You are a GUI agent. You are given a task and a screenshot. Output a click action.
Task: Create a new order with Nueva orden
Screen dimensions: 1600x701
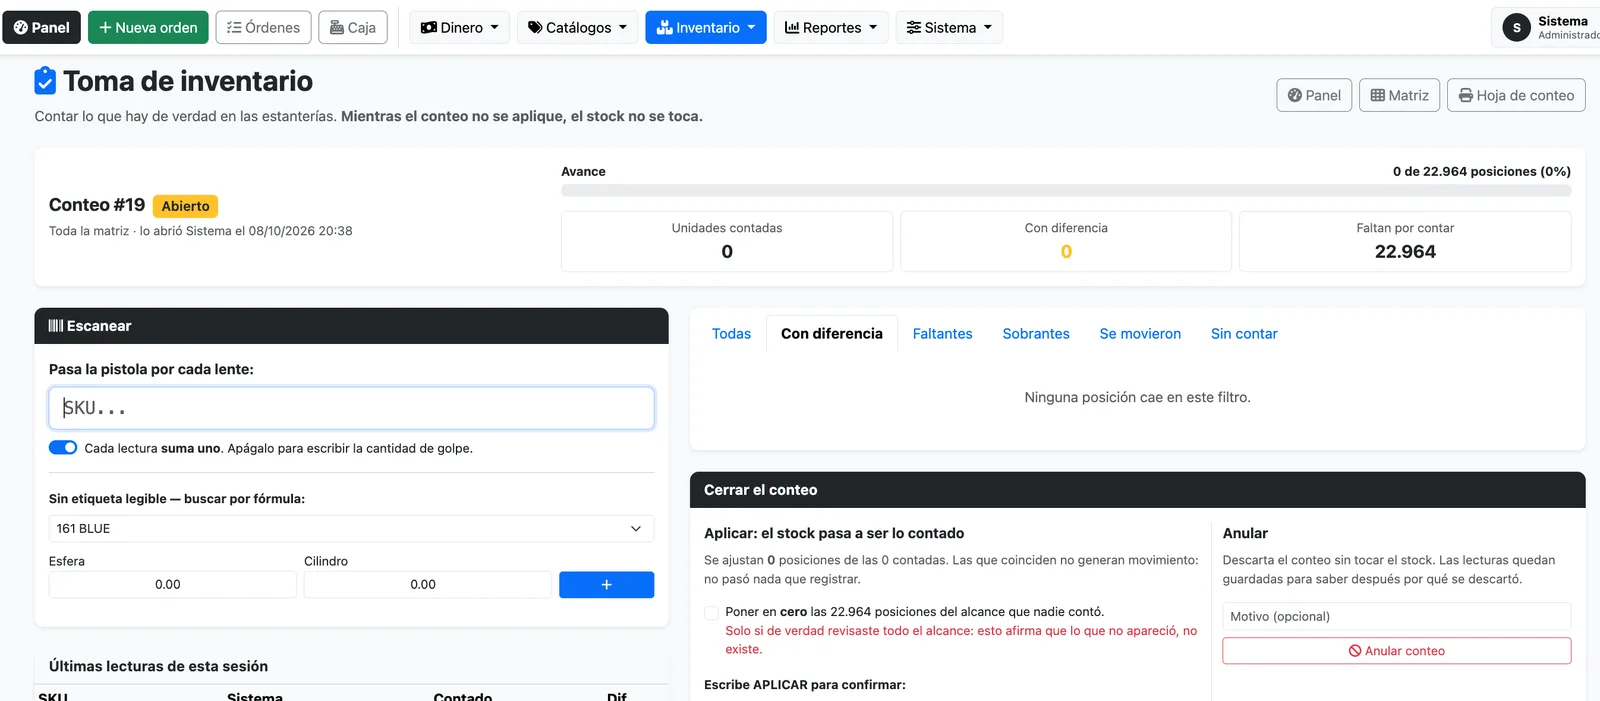click(148, 27)
